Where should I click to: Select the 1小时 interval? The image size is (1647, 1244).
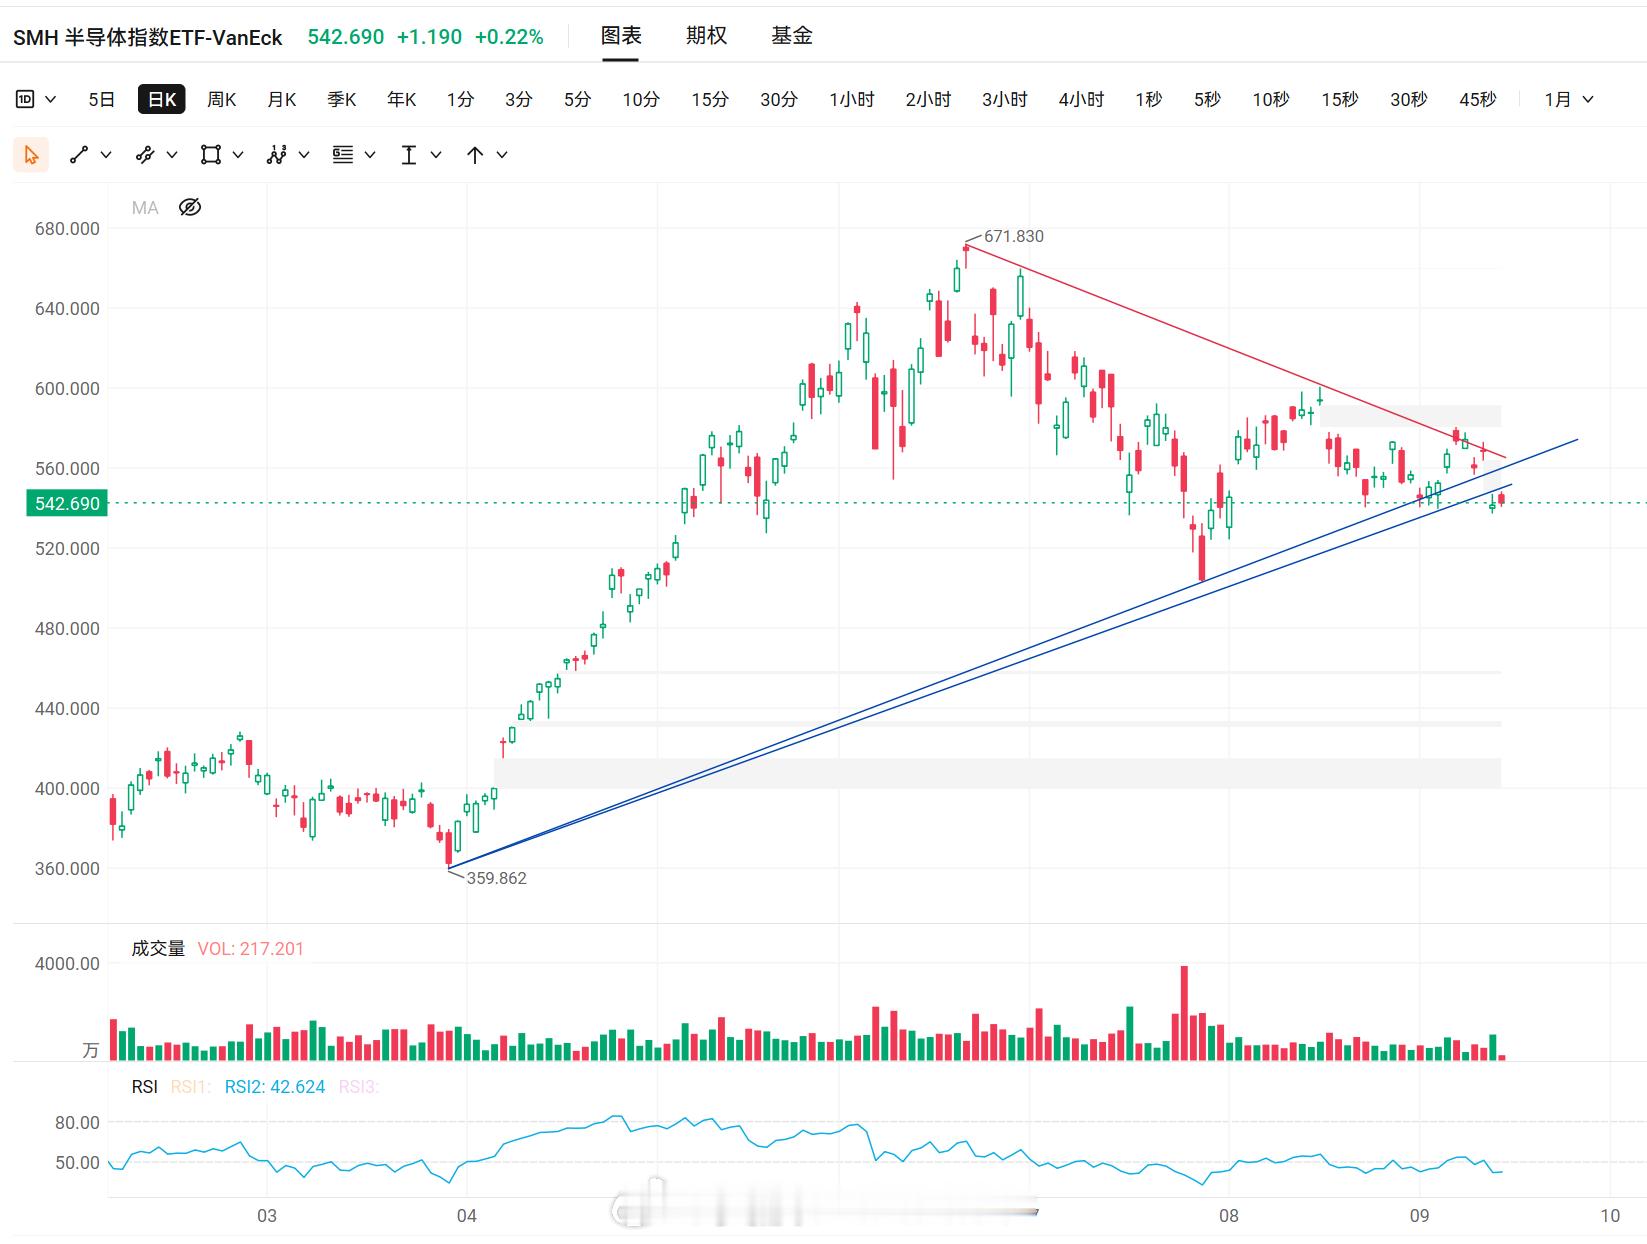coord(852,99)
